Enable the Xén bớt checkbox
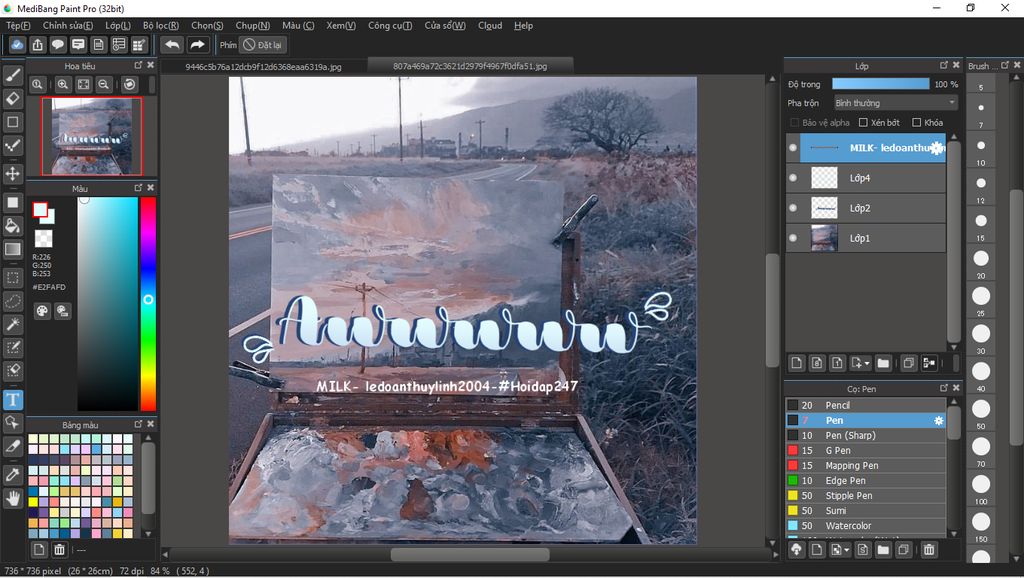1024x578 pixels. pos(863,123)
